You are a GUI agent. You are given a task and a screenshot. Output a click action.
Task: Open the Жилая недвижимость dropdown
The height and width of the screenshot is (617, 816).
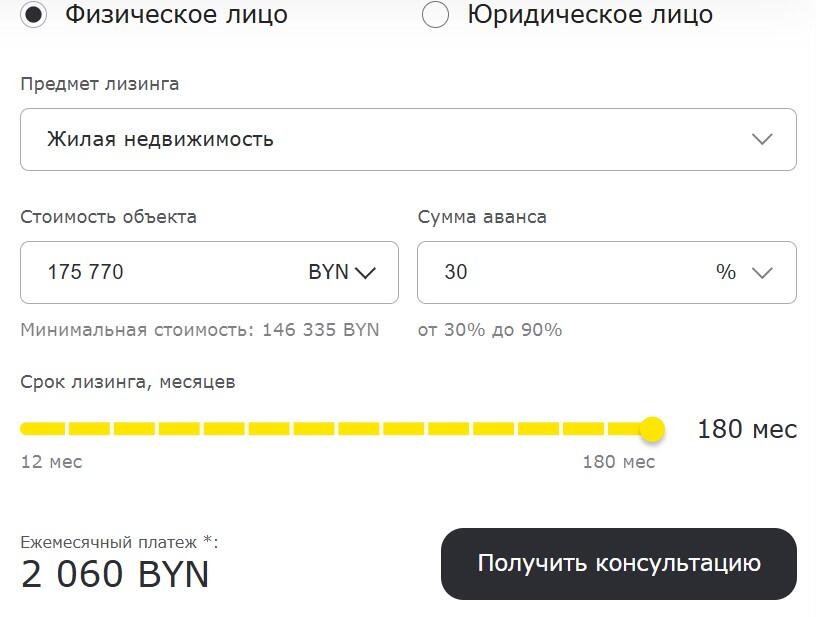point(408,139)
